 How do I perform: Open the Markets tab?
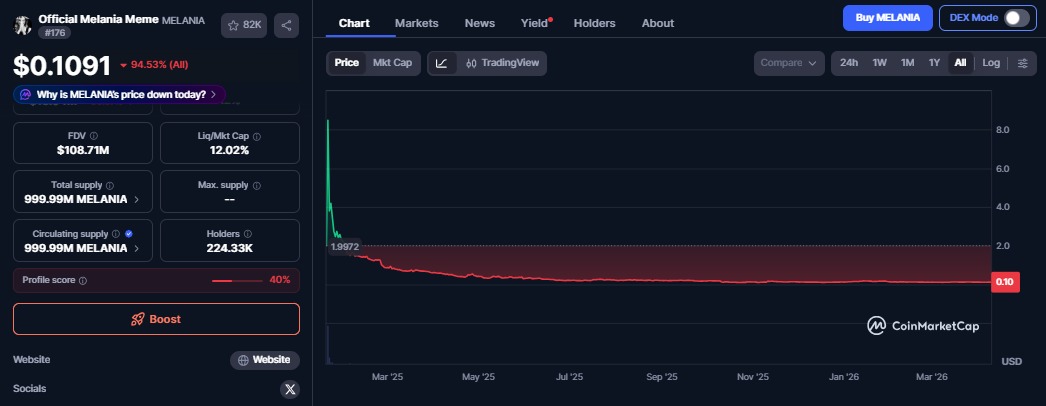coord(416,23)
